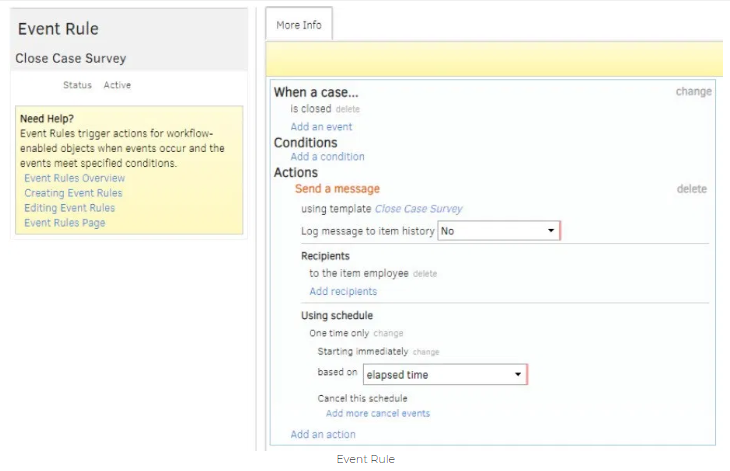This screenshot has width=730, height=471.
Task: Open Event Rules Overview help link
Action: click(x=75, y=178)
